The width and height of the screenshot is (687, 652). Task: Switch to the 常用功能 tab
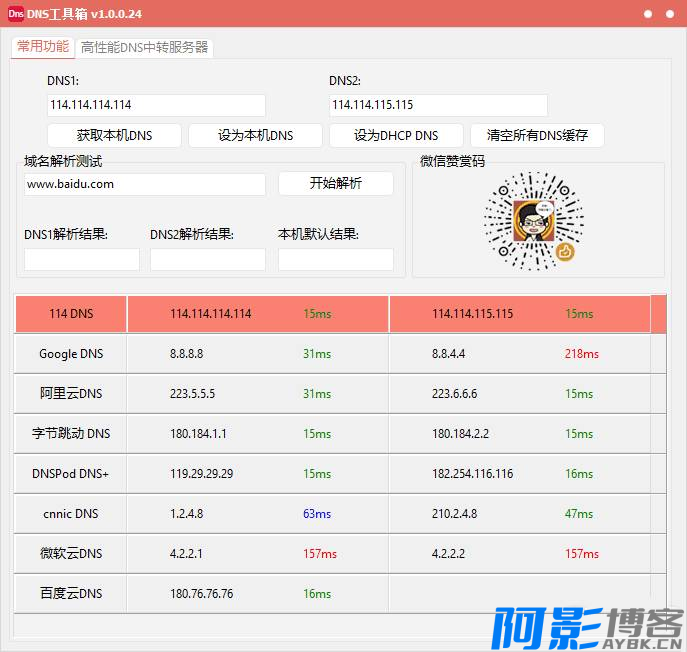[43, 46]
